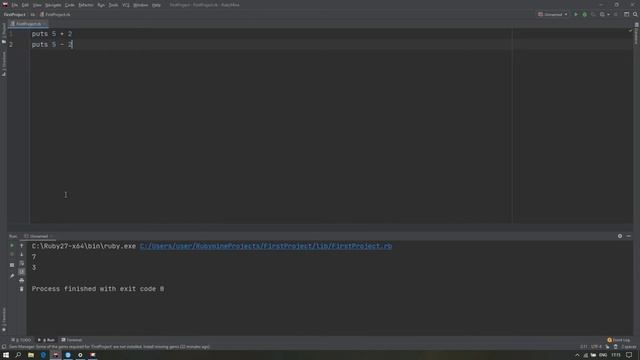The width and height of the screenshot is (640, 360).
Task: Toggle scroll to end in Run console
Action: pos(22,272)
